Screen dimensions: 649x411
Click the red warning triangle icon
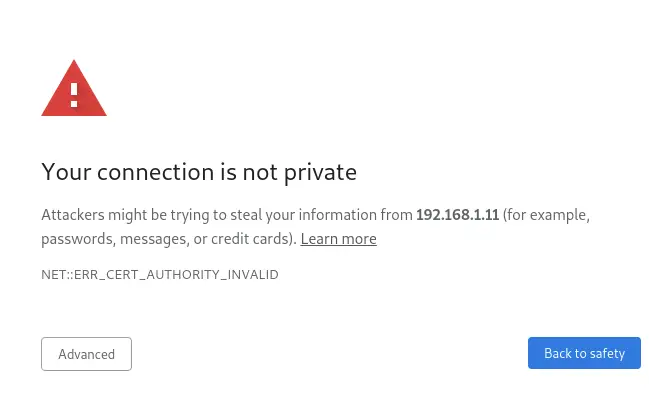pos(74,88)
